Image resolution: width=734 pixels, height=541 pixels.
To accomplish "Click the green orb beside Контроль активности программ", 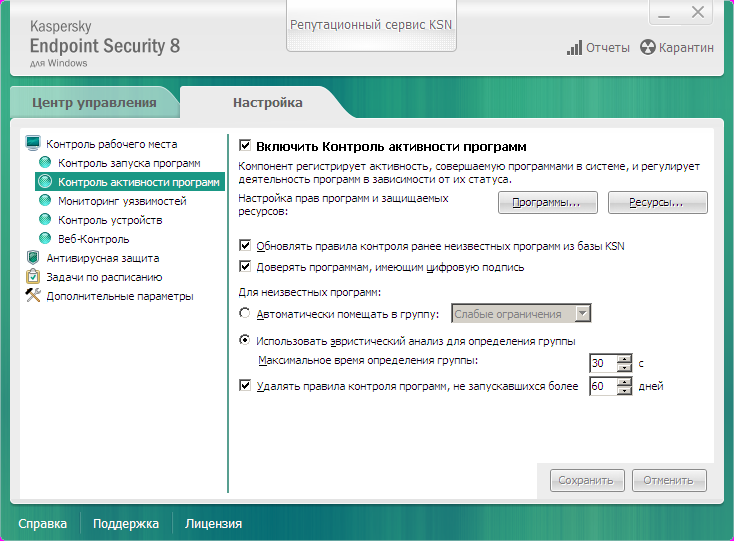I will [45, 182].
